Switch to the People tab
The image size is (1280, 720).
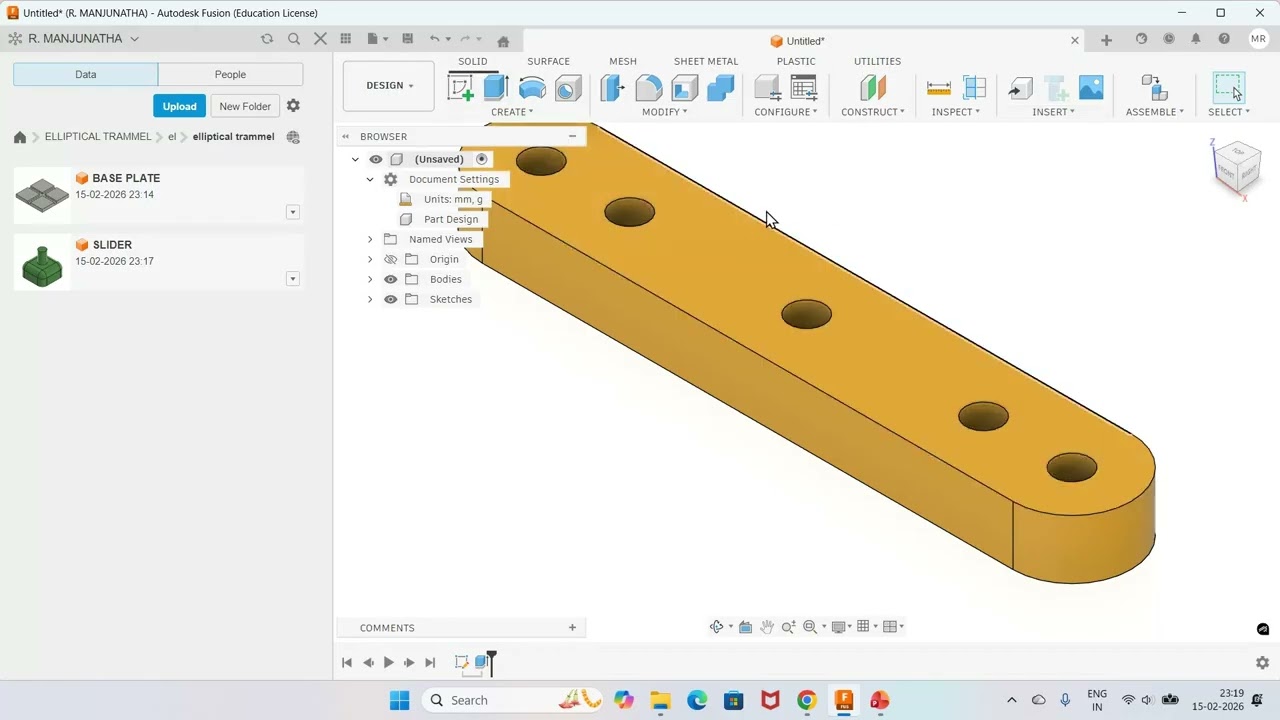pos(230,74)
